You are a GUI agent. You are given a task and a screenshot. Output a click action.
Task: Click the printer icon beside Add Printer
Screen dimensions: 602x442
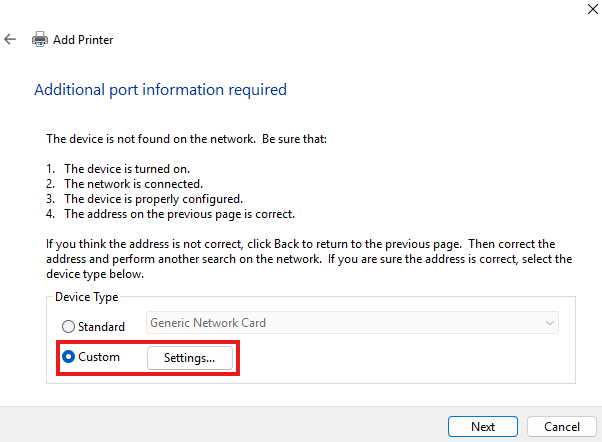pos(40,39)
